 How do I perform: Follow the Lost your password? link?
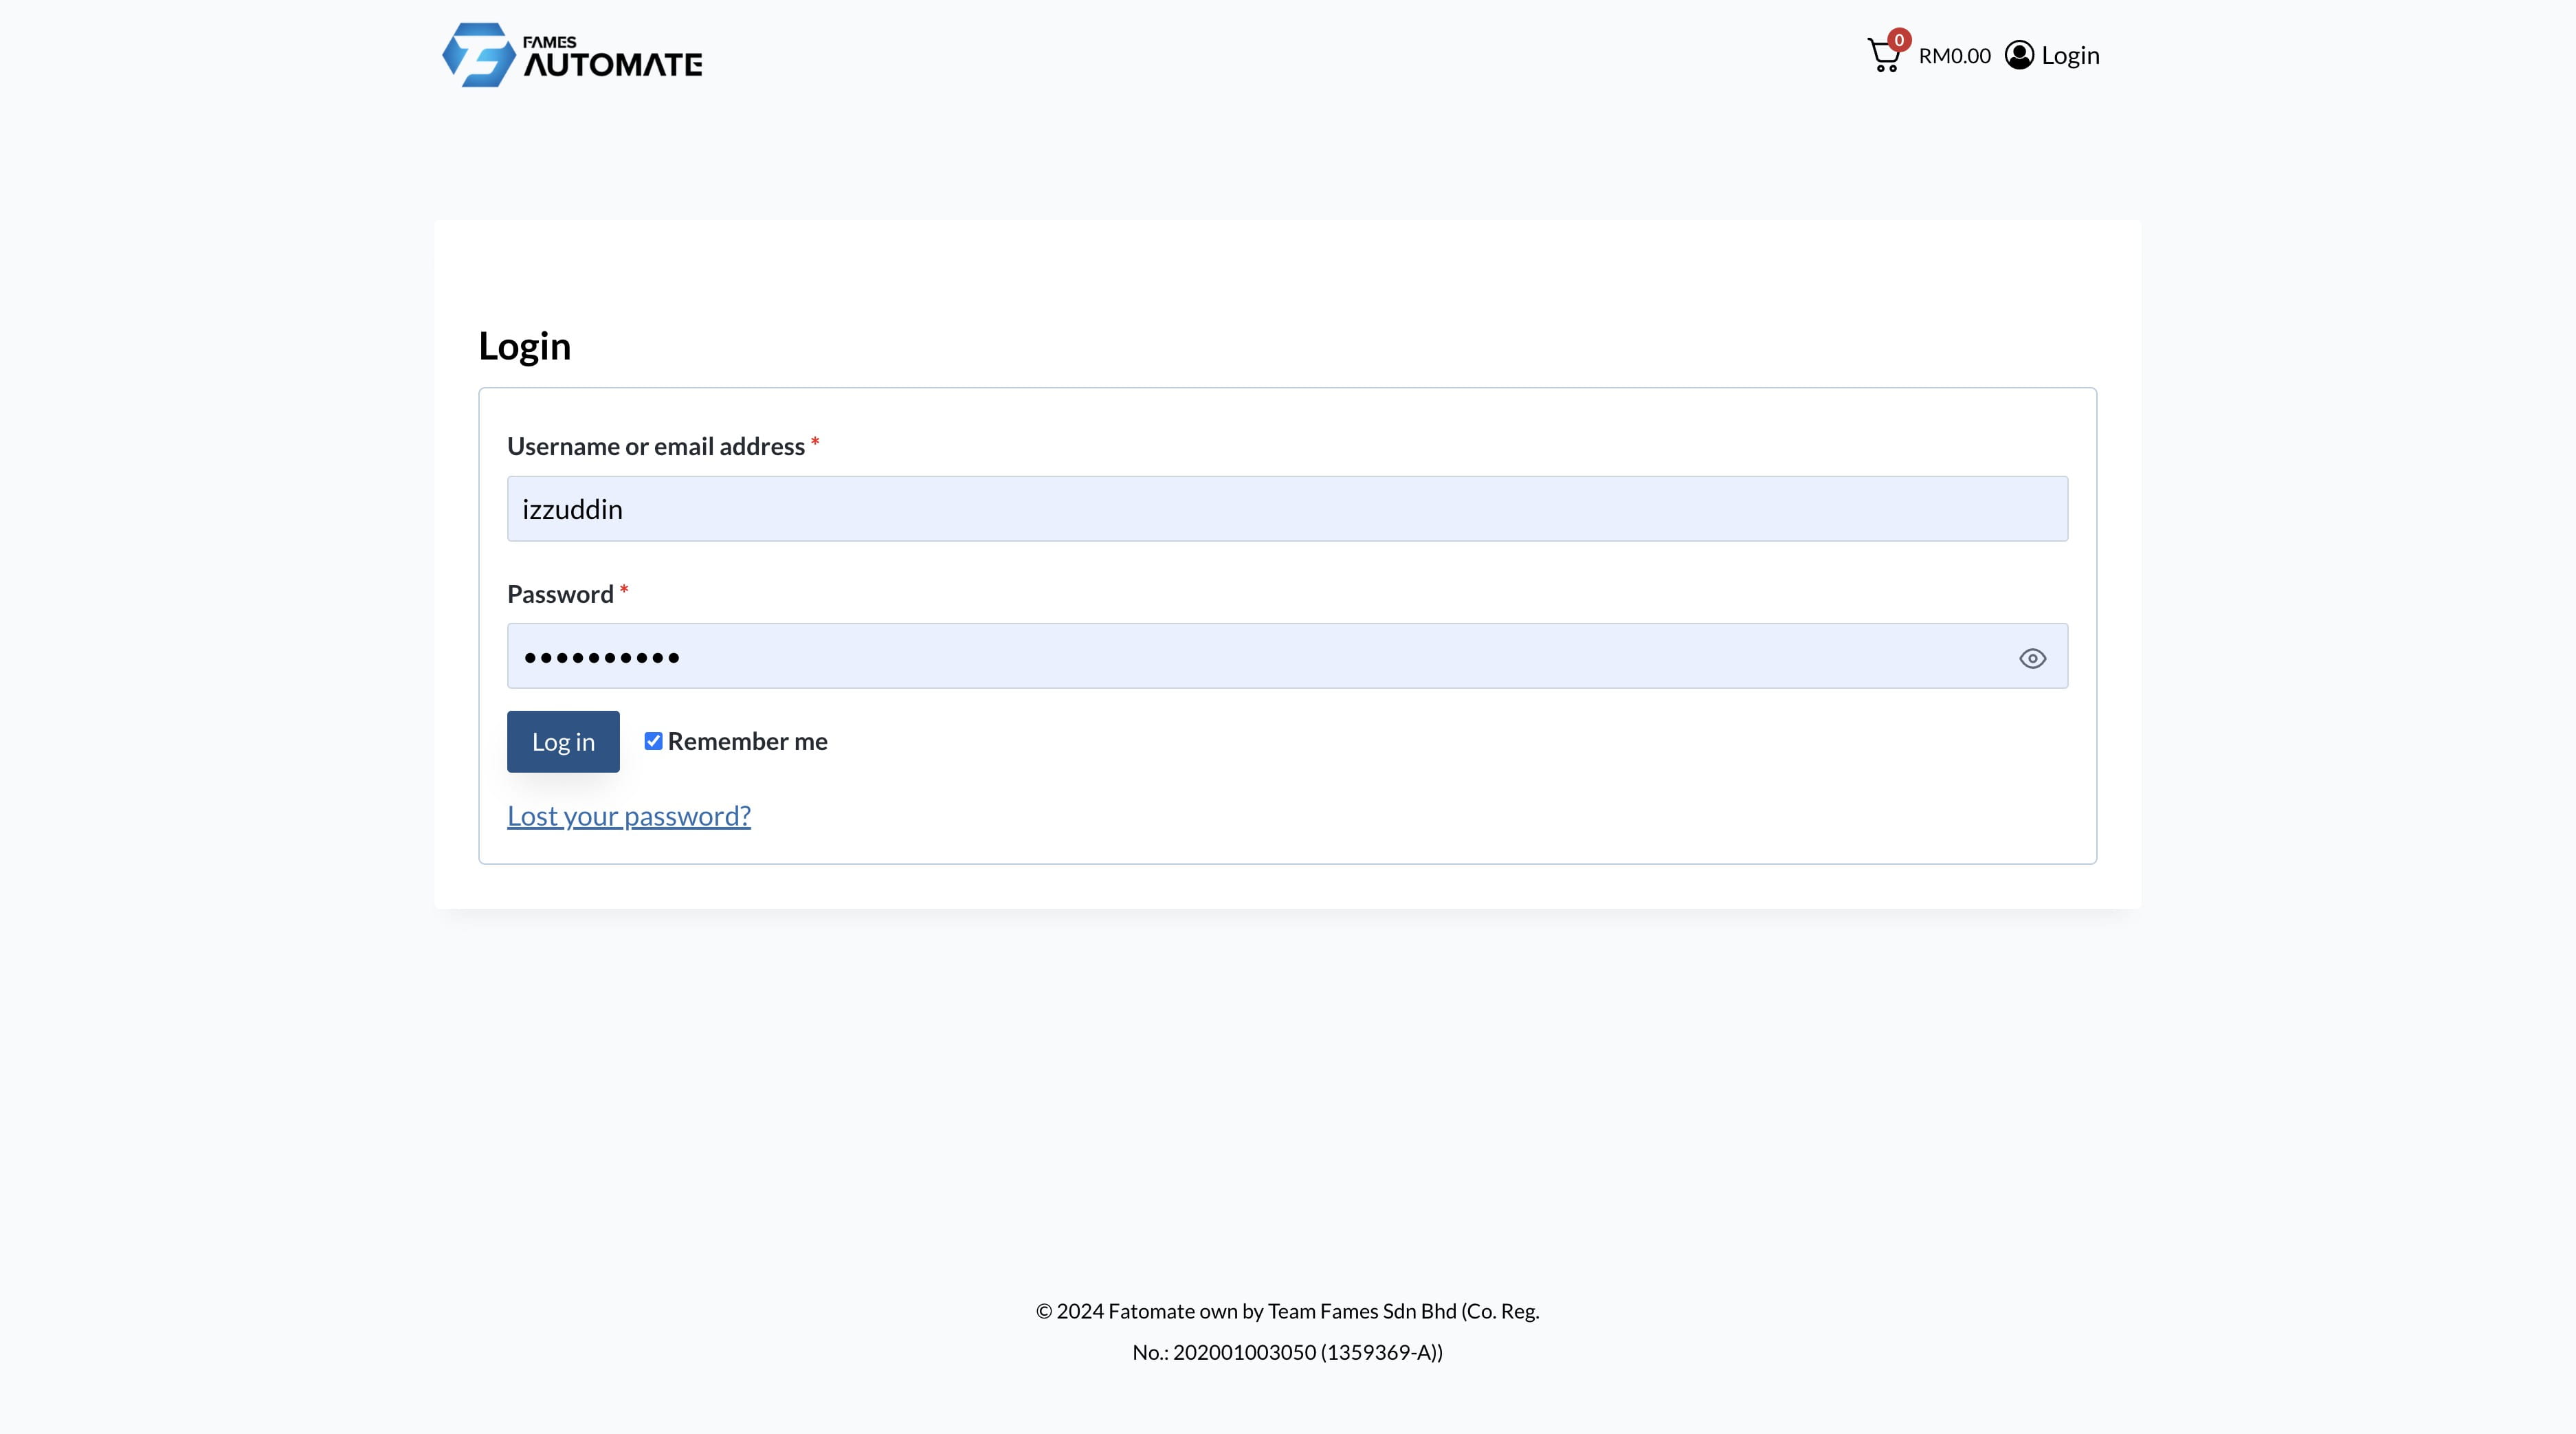[629, 816]
